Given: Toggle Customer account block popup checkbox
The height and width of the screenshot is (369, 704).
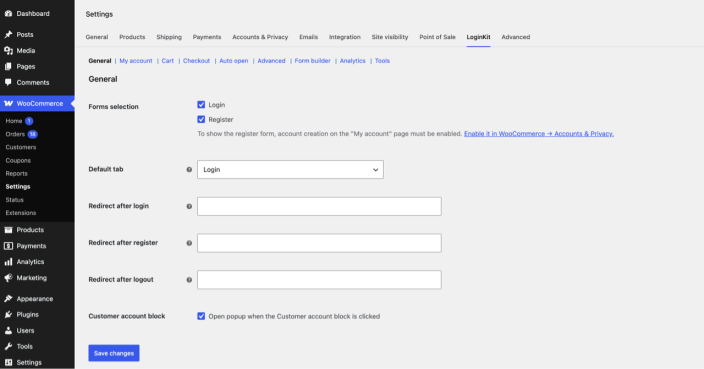Looking at the screenshot, I should (x=201, y=316).
